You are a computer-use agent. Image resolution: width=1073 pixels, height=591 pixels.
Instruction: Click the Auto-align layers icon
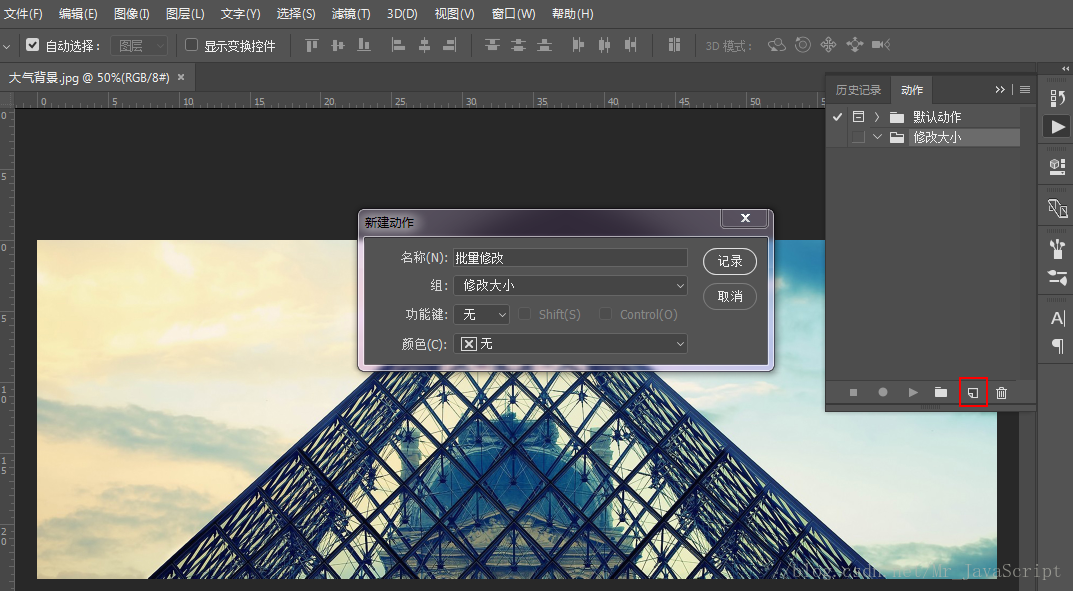(674, 45)
